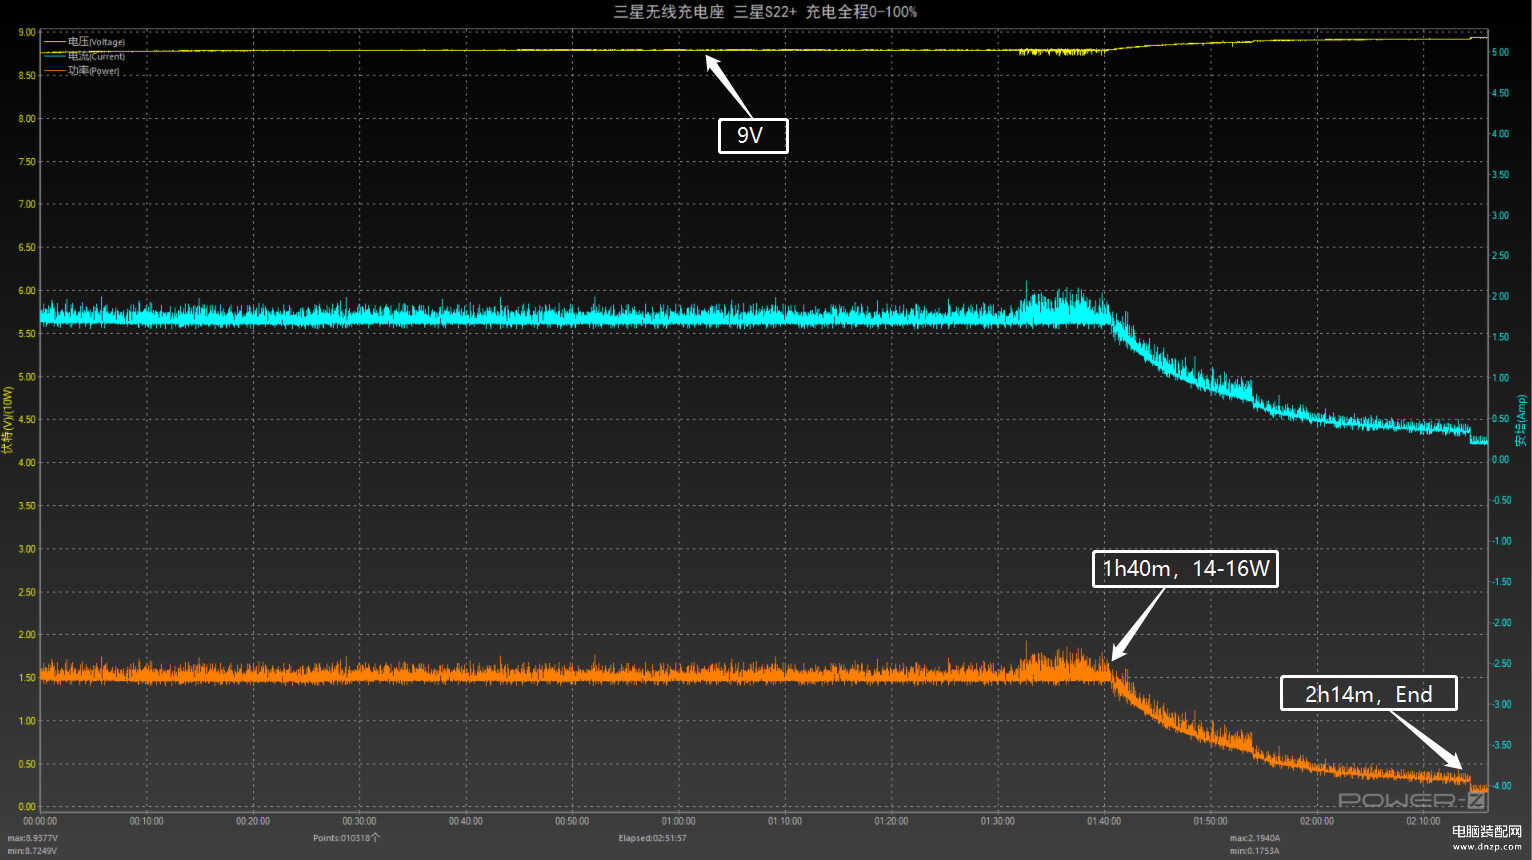This screenshot has height=860, width=1532.
Task: Select the max:8.9377V voltage readout
Action: [33, 838]
